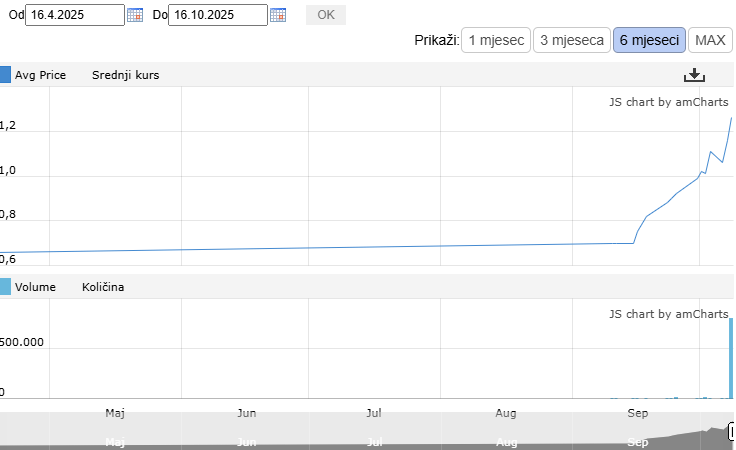Click the scrollbar right drag handle
736x450 pixels.
731,429
